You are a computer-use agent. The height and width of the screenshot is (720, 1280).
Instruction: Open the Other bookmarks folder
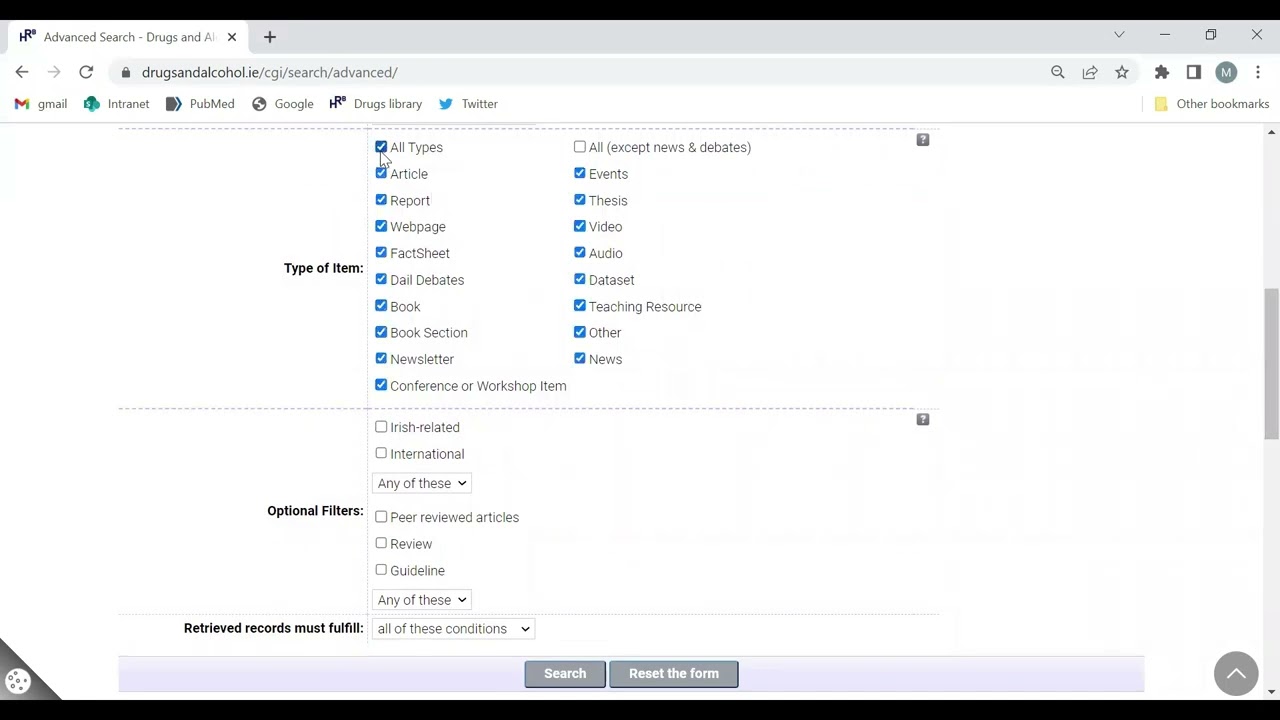coord(1211,104)
